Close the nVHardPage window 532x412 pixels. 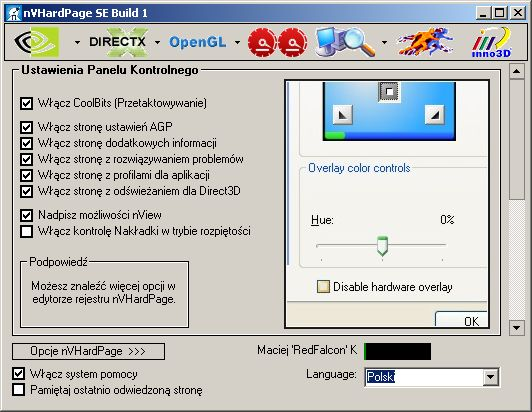(518, 13)
